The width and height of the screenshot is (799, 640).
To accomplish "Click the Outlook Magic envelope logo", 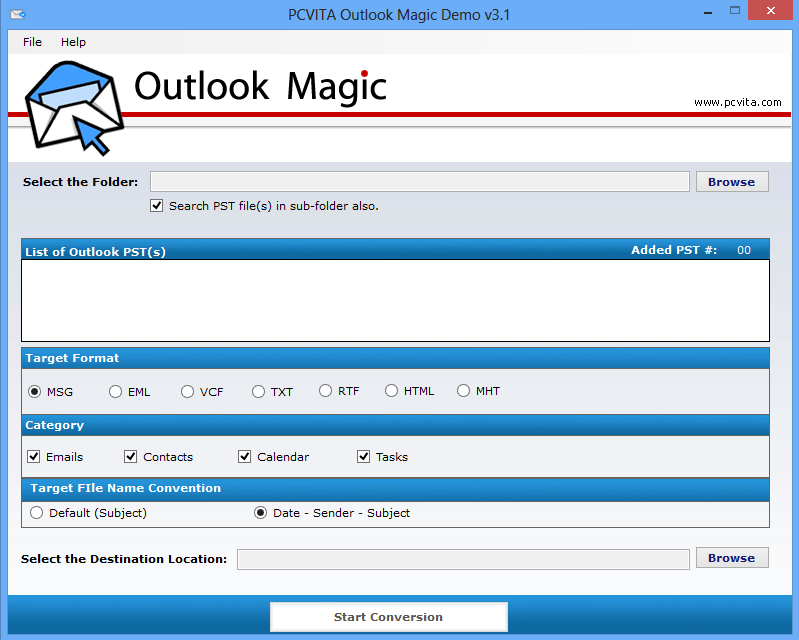I will point(74,108).
